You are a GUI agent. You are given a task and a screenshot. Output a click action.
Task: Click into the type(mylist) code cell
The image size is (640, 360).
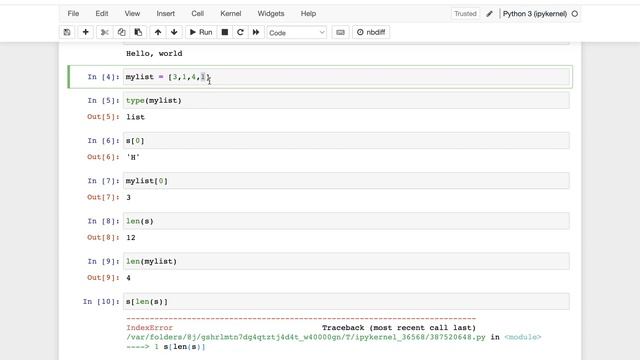click(x=346, y=100)
